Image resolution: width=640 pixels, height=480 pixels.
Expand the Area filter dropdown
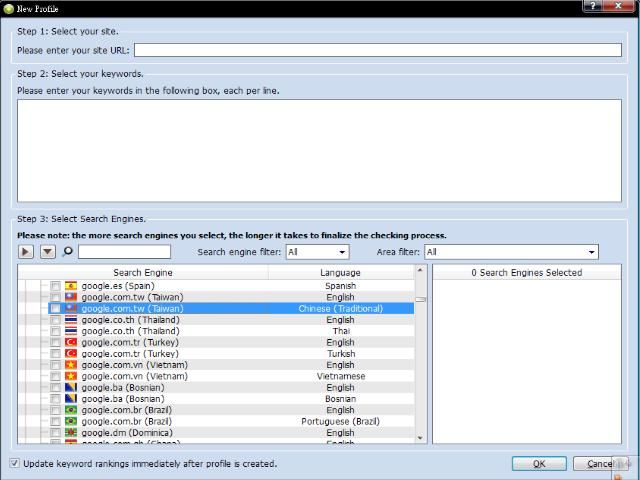point(511,252)
